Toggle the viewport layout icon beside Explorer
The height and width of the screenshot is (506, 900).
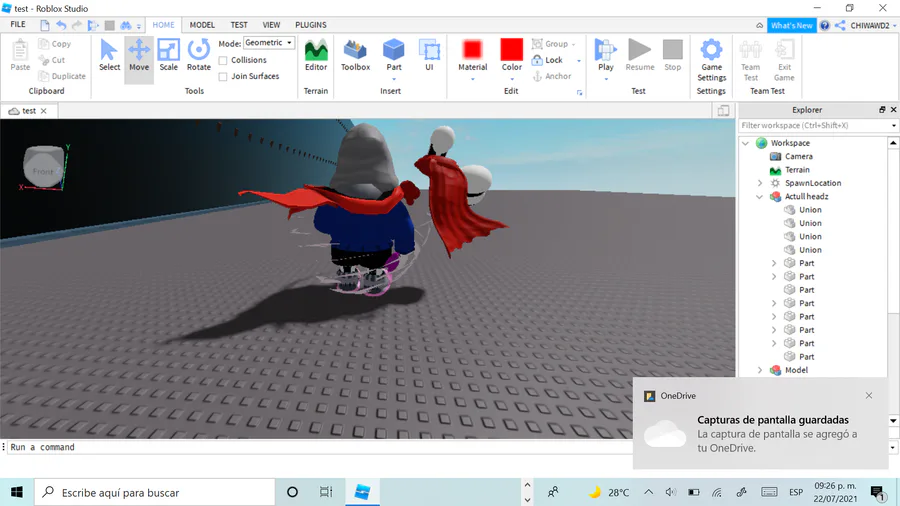[x=723, y=111]
